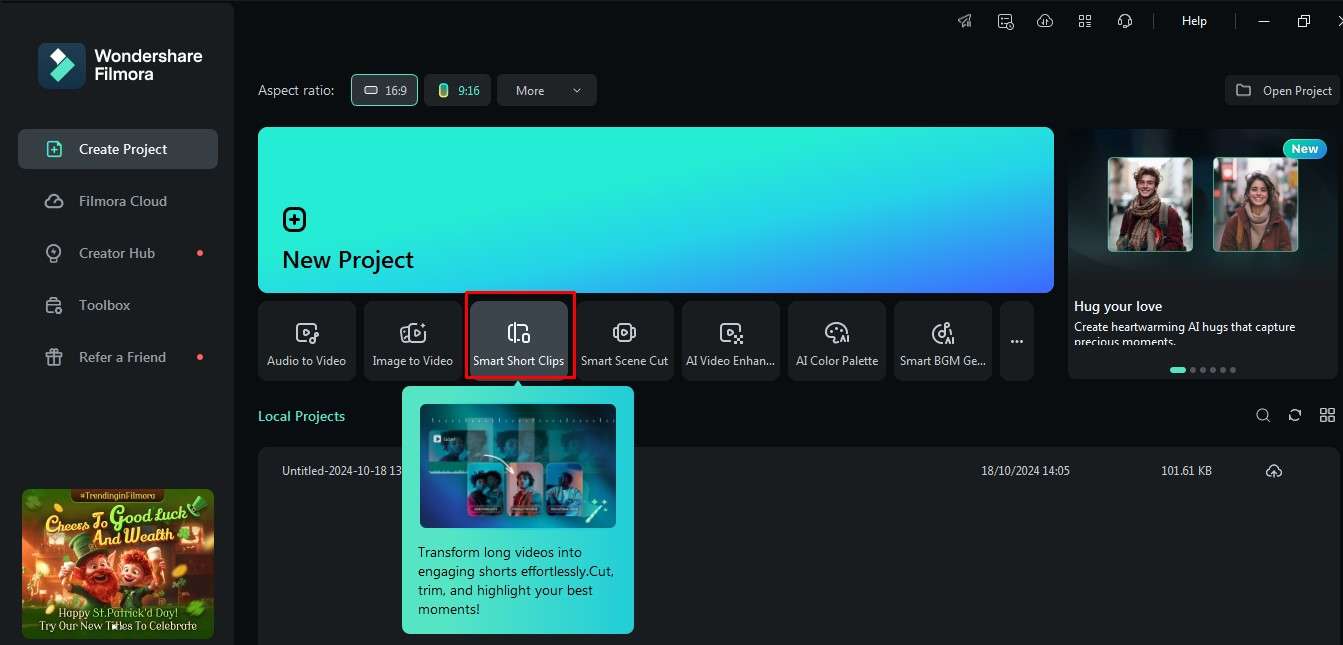Screen dimensions: 1343x645
Task: Click the paper plane icon in title bar
Action: pos(965,21)
